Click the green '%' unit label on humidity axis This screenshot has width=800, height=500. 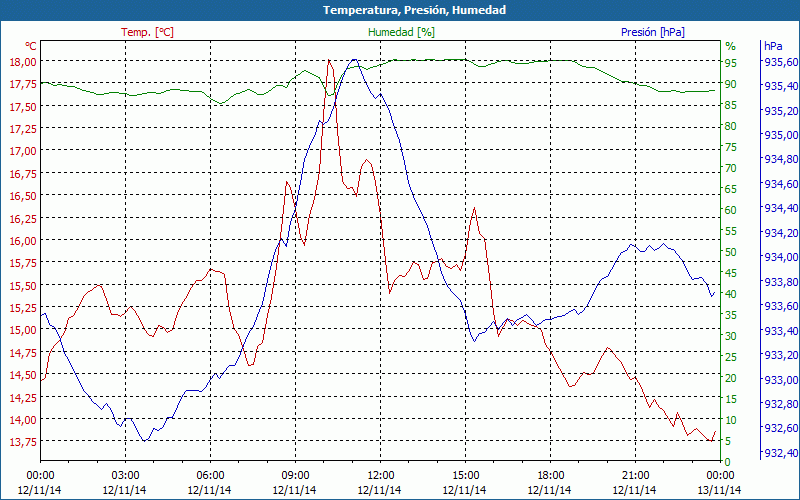pyautogui.click(x=731, y=46)
